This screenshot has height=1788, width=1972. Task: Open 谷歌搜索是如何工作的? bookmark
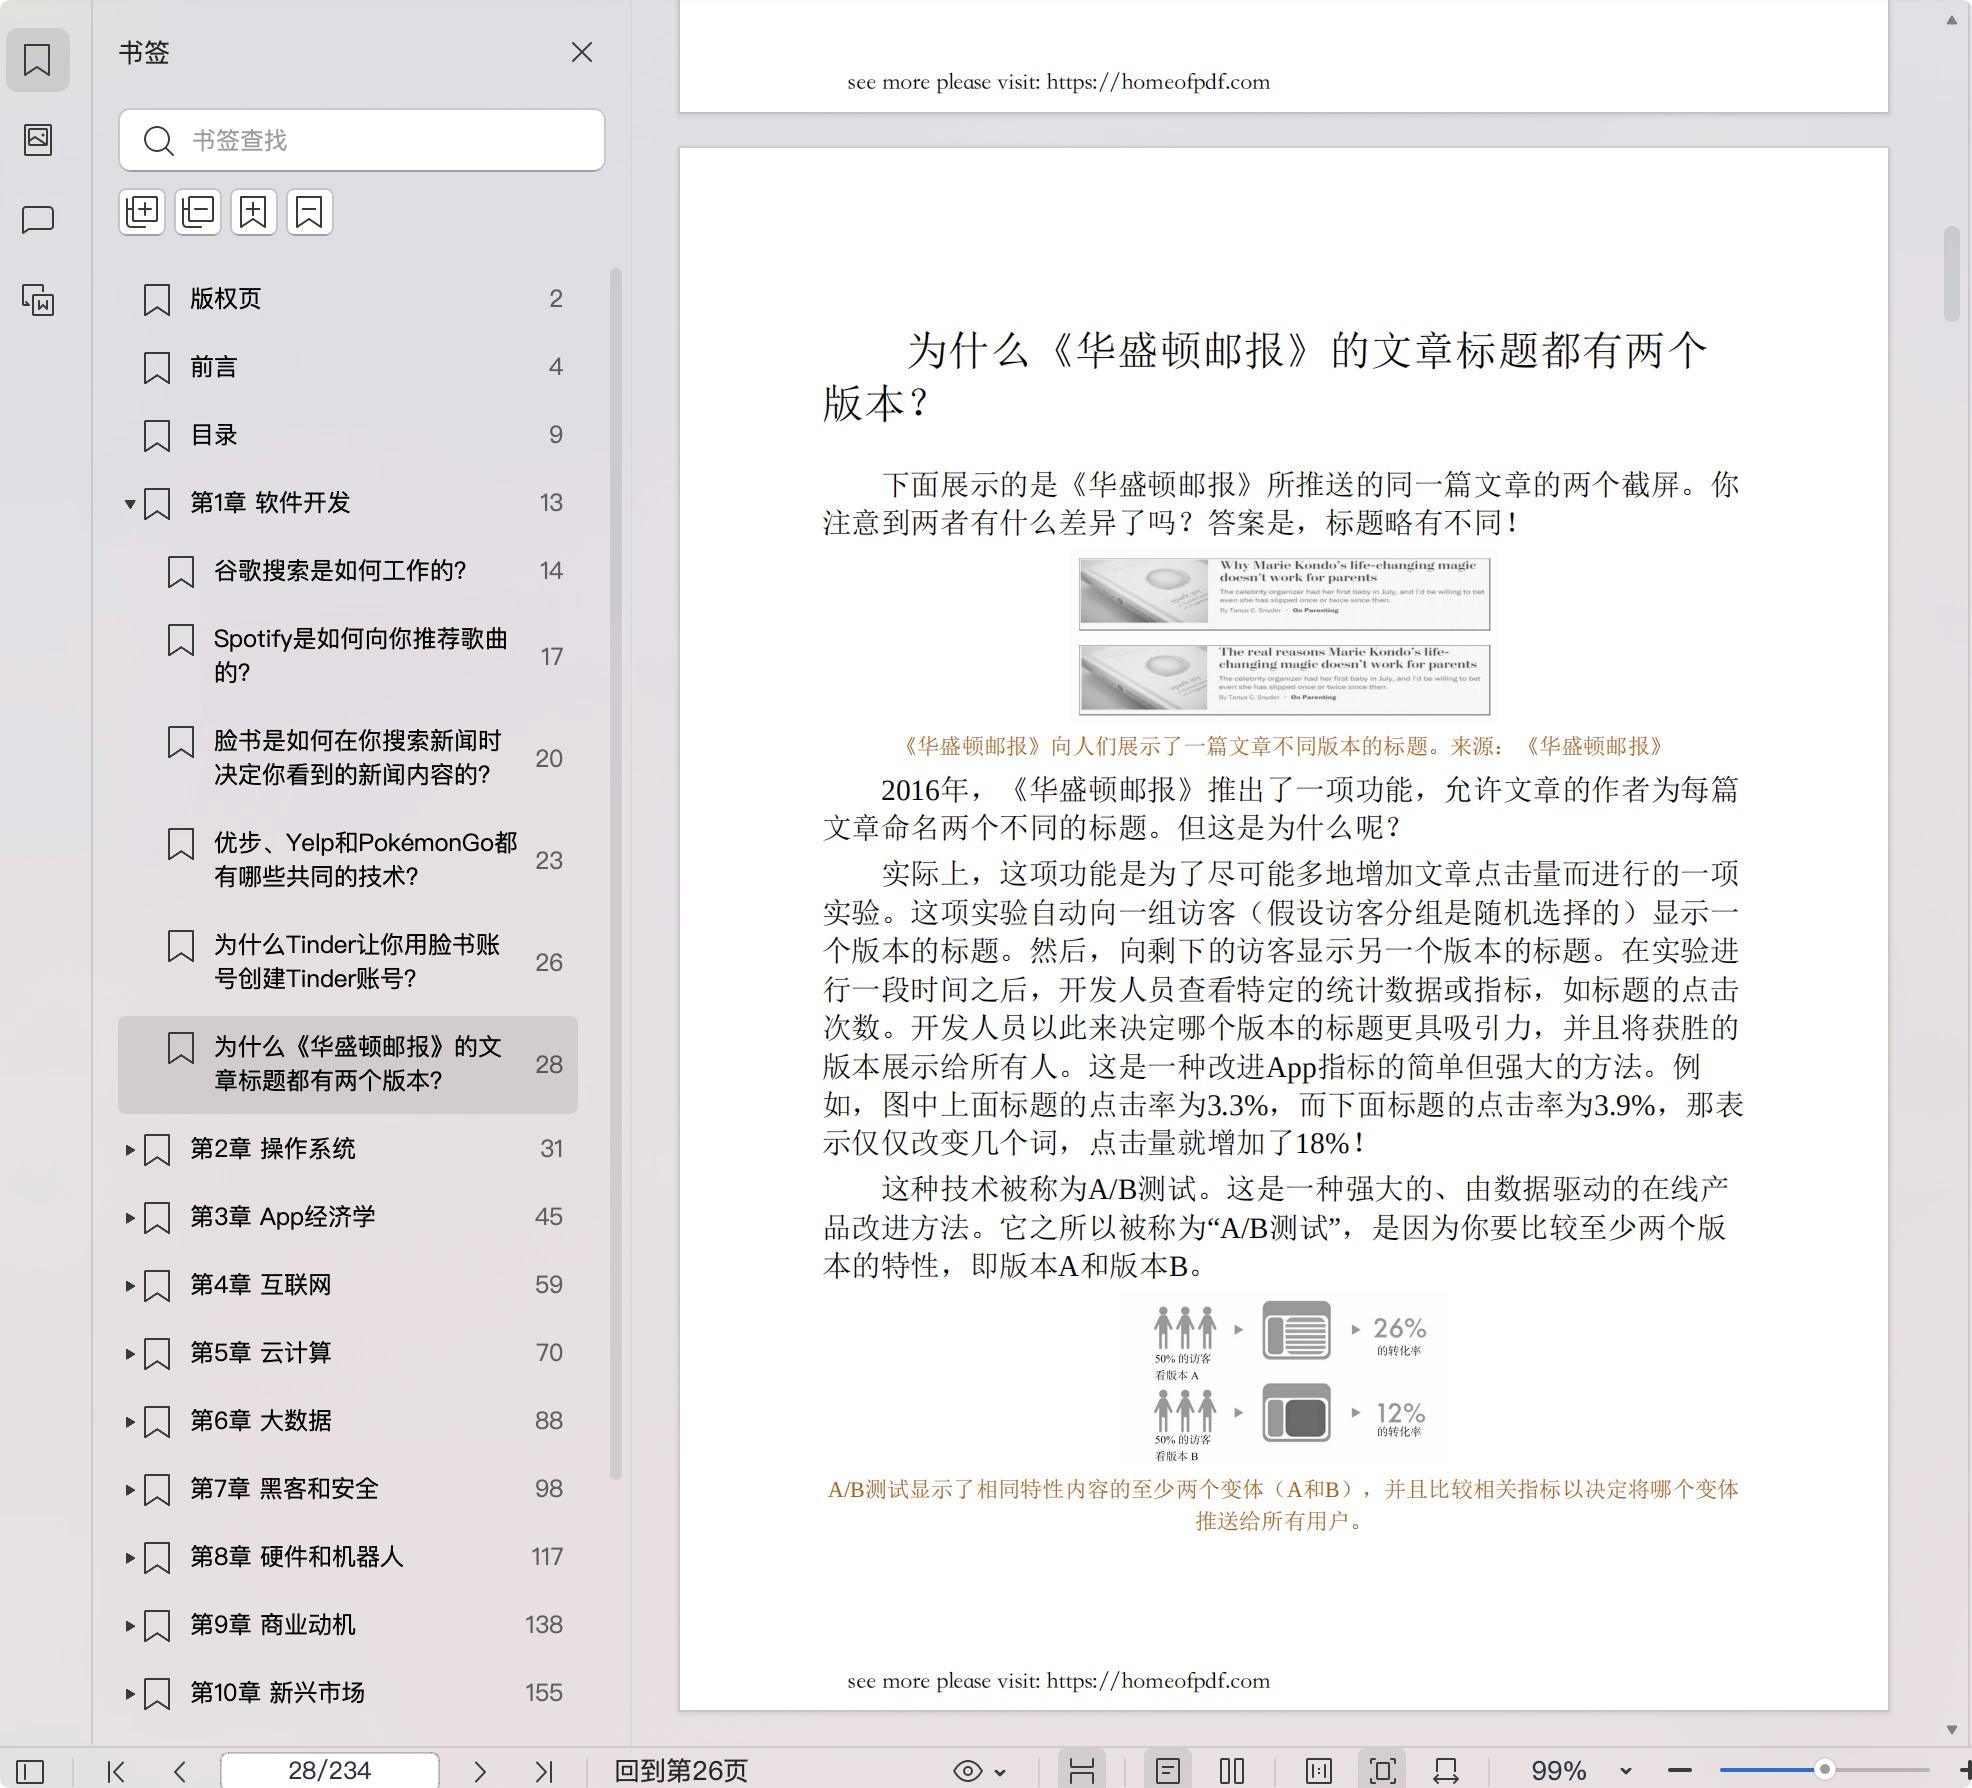pyautogui.click(x=348, y=570)
